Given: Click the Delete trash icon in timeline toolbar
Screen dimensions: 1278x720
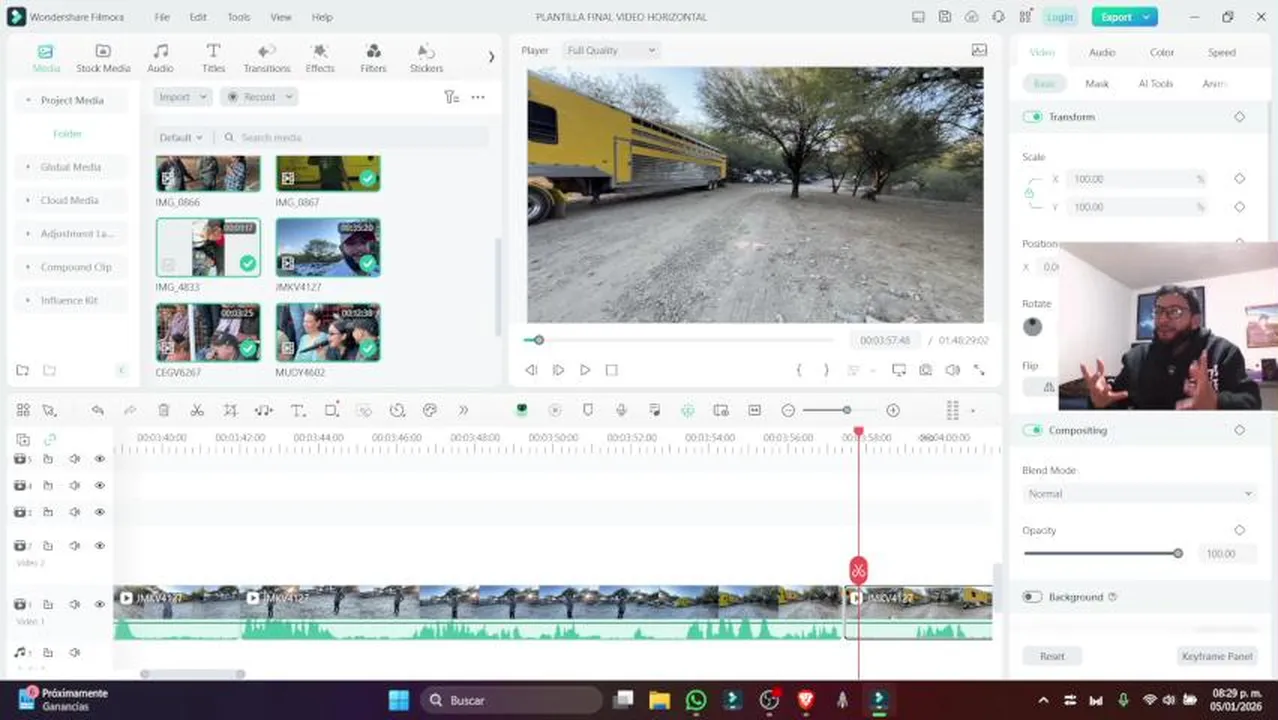Looking at the screenshot, I should click(x=164, y=410).
